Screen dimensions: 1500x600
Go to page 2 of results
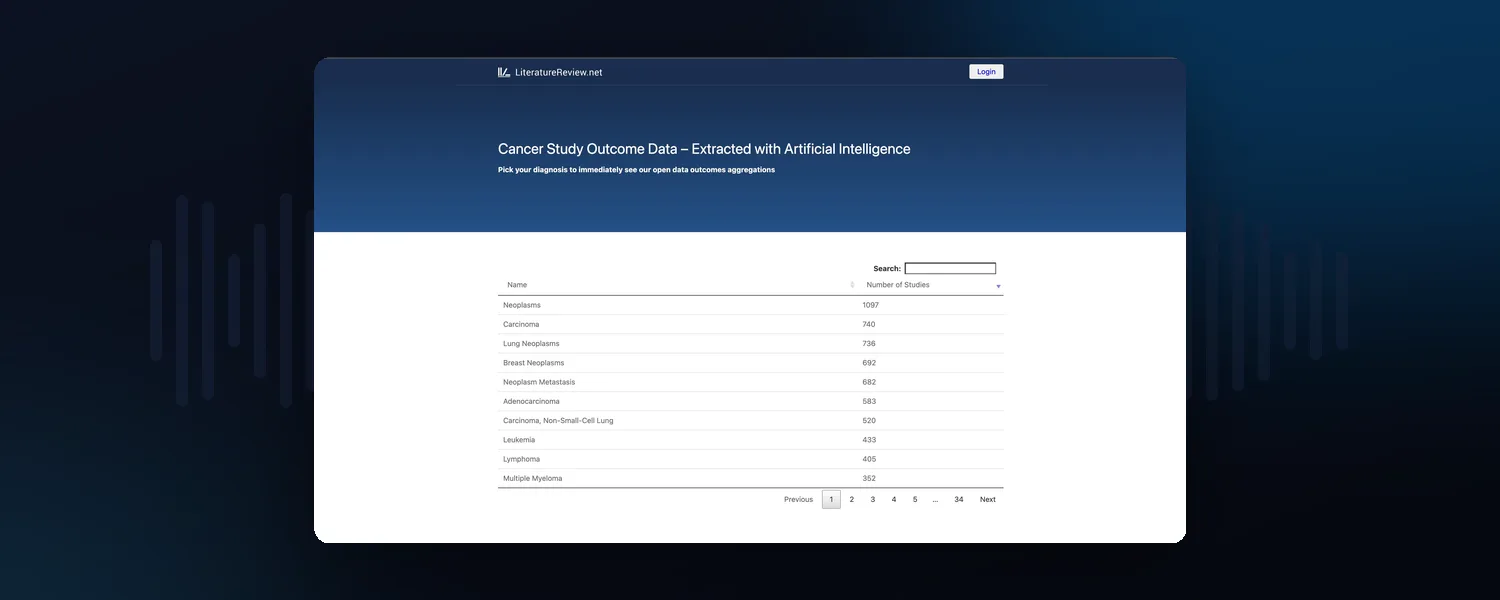[852, 499]
